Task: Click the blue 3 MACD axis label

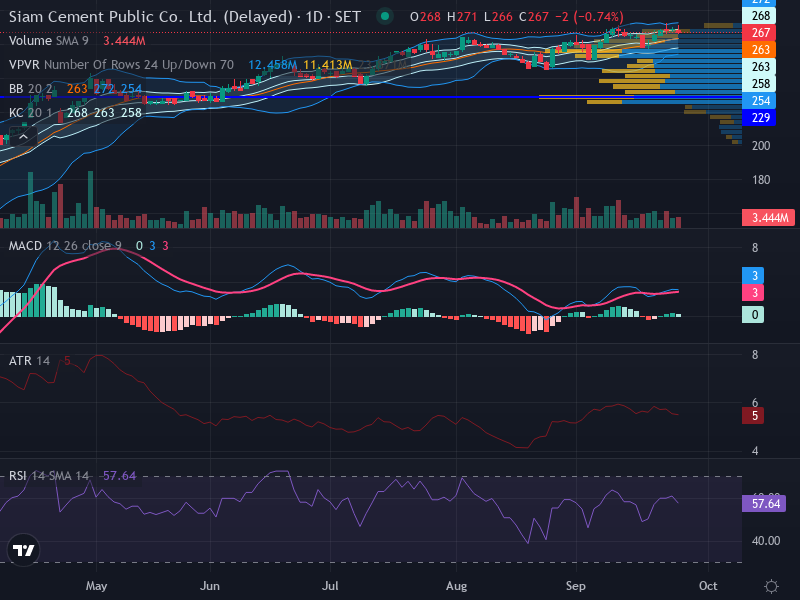Action: click(x=753, y=276)
